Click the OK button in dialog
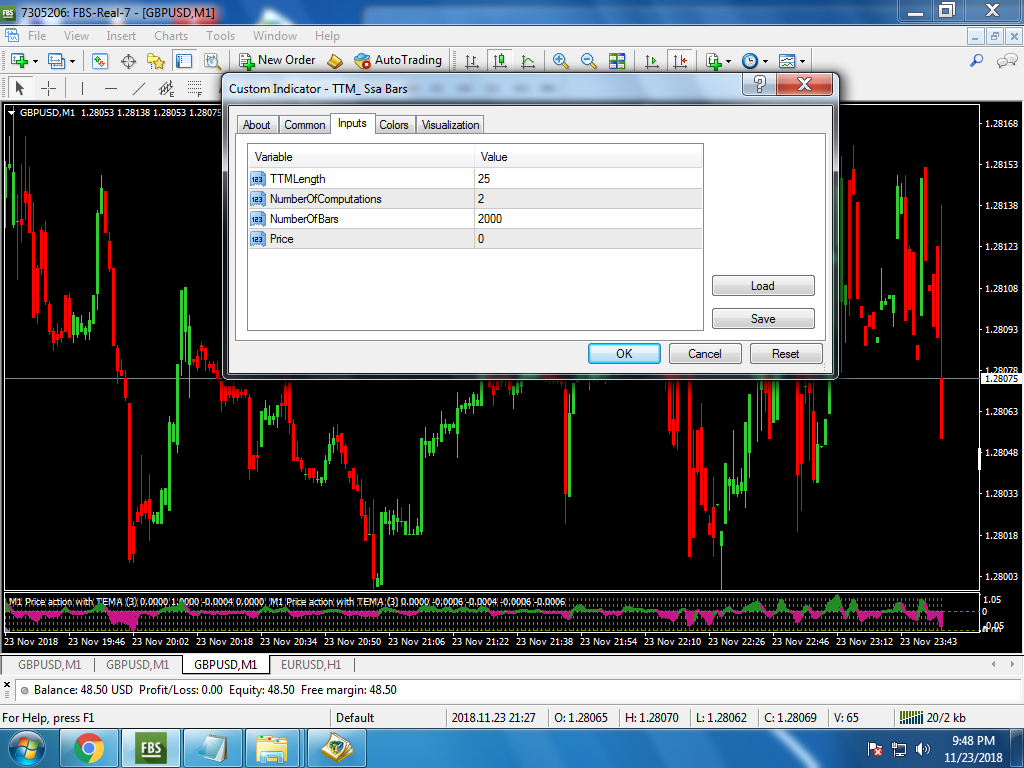This screenshot has height=768, width=1024. coord(624,353)
